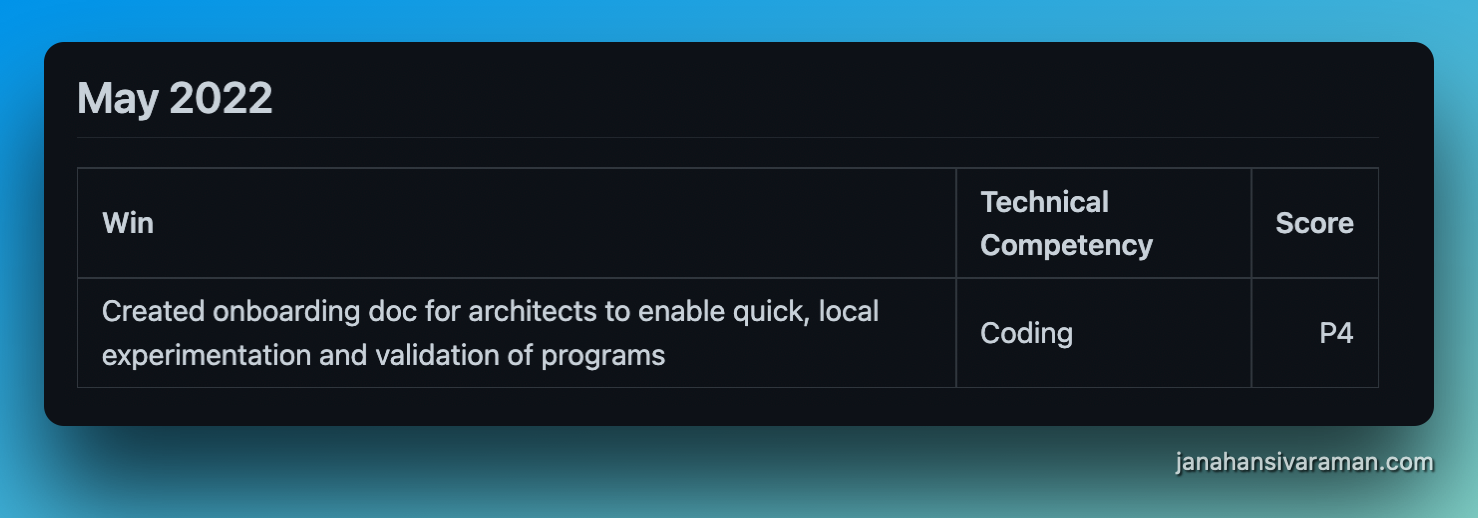Click the word Competency in the header
This screenshot has height=518, width=1478.
1066,245
